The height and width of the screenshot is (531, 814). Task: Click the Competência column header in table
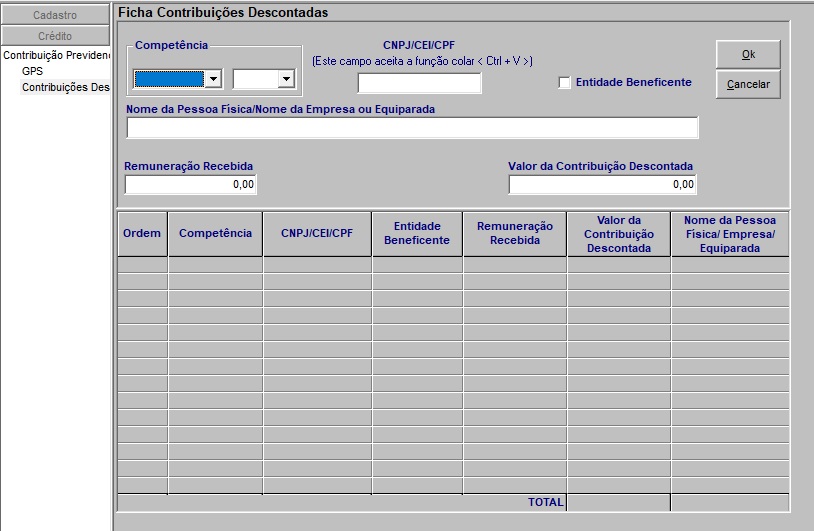[215, 233]
